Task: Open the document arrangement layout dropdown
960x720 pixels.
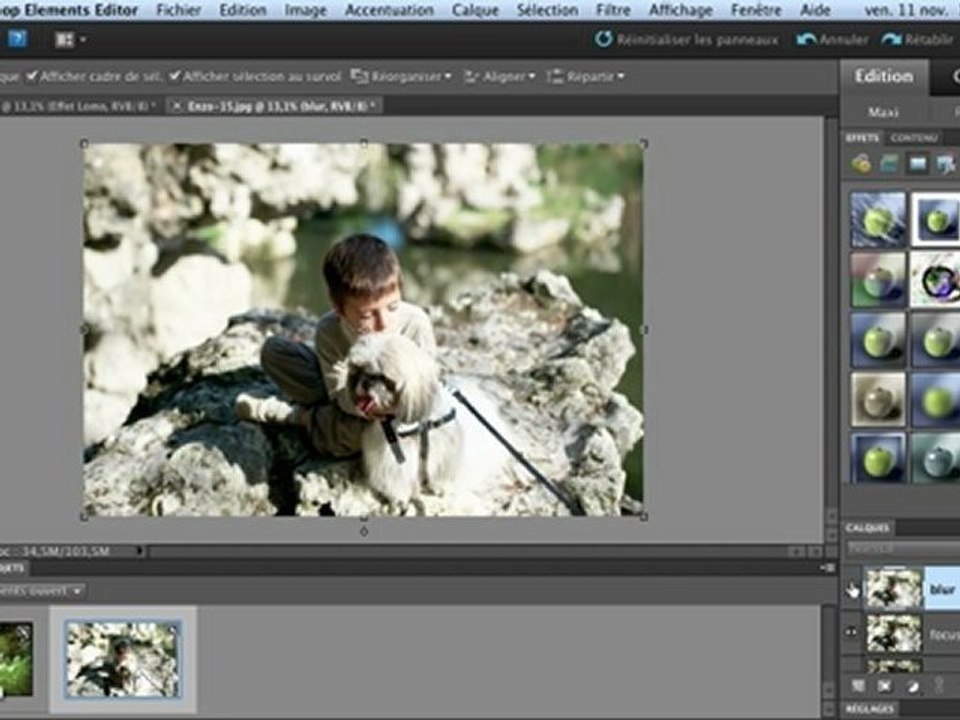Action: click(x=70, y=40)
